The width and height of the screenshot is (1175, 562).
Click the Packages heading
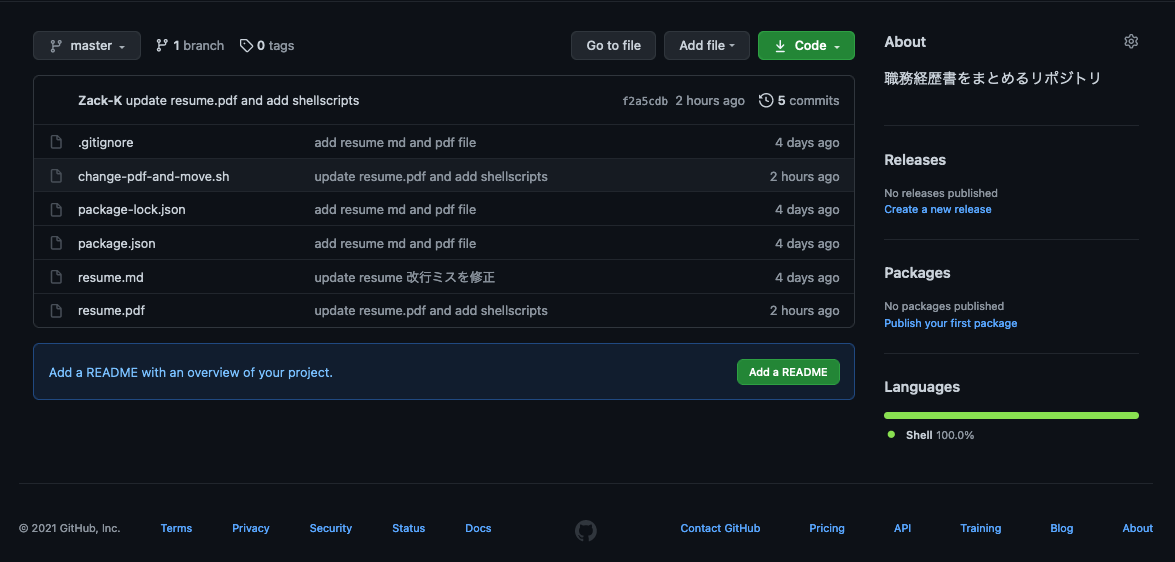[917, 273]
